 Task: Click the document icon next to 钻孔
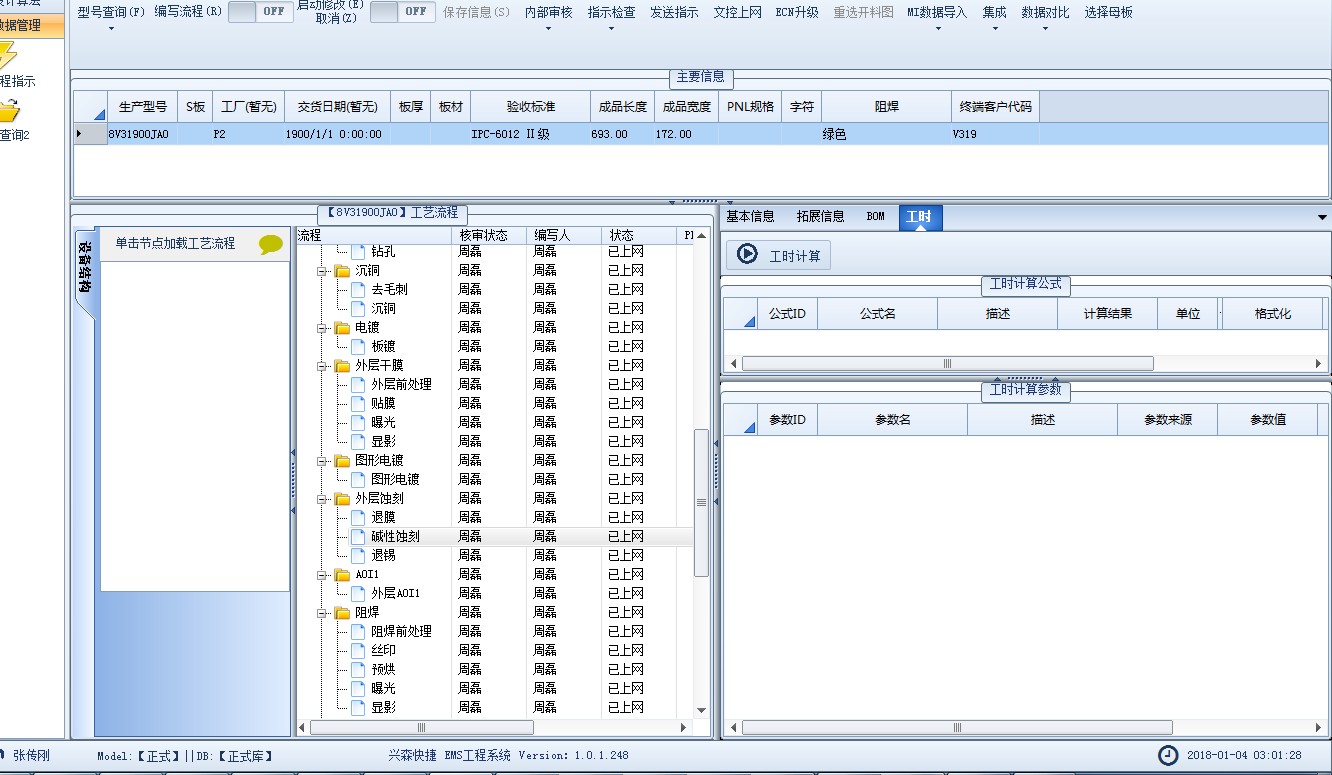click(x=358, y=252)
